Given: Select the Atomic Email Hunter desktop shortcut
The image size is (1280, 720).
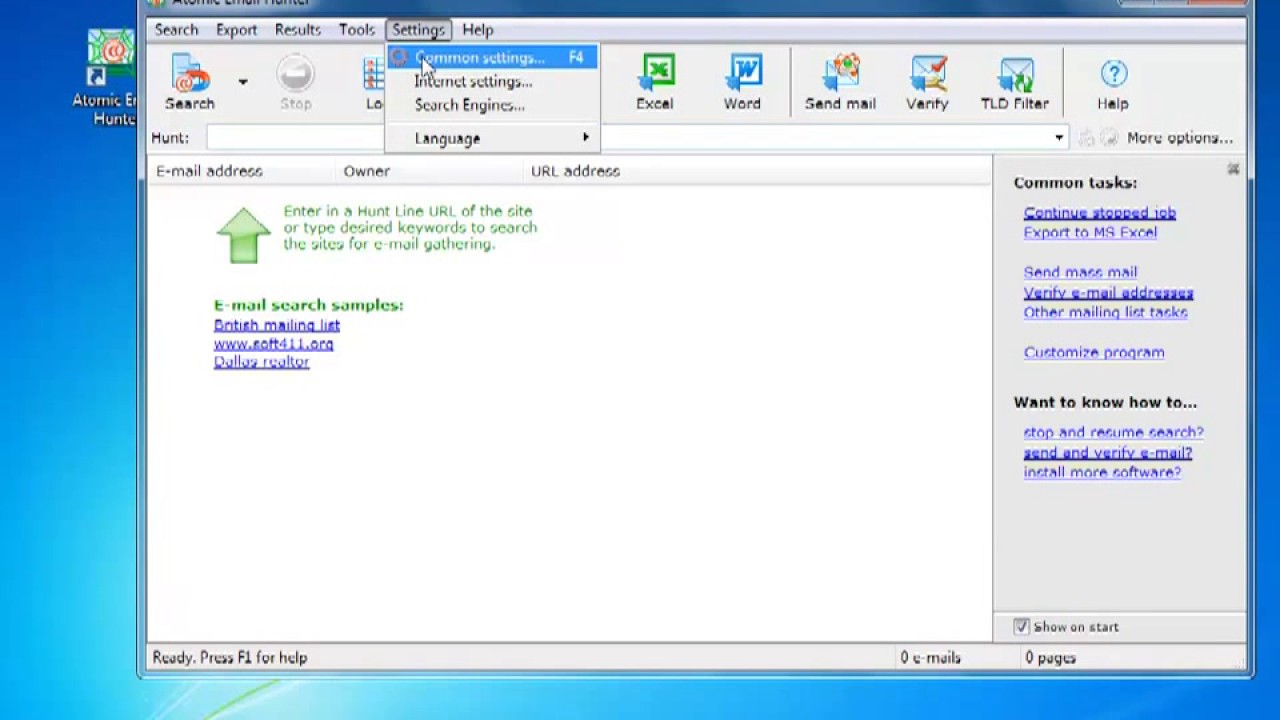Looking at the screenshot, I should click(104, 78).
